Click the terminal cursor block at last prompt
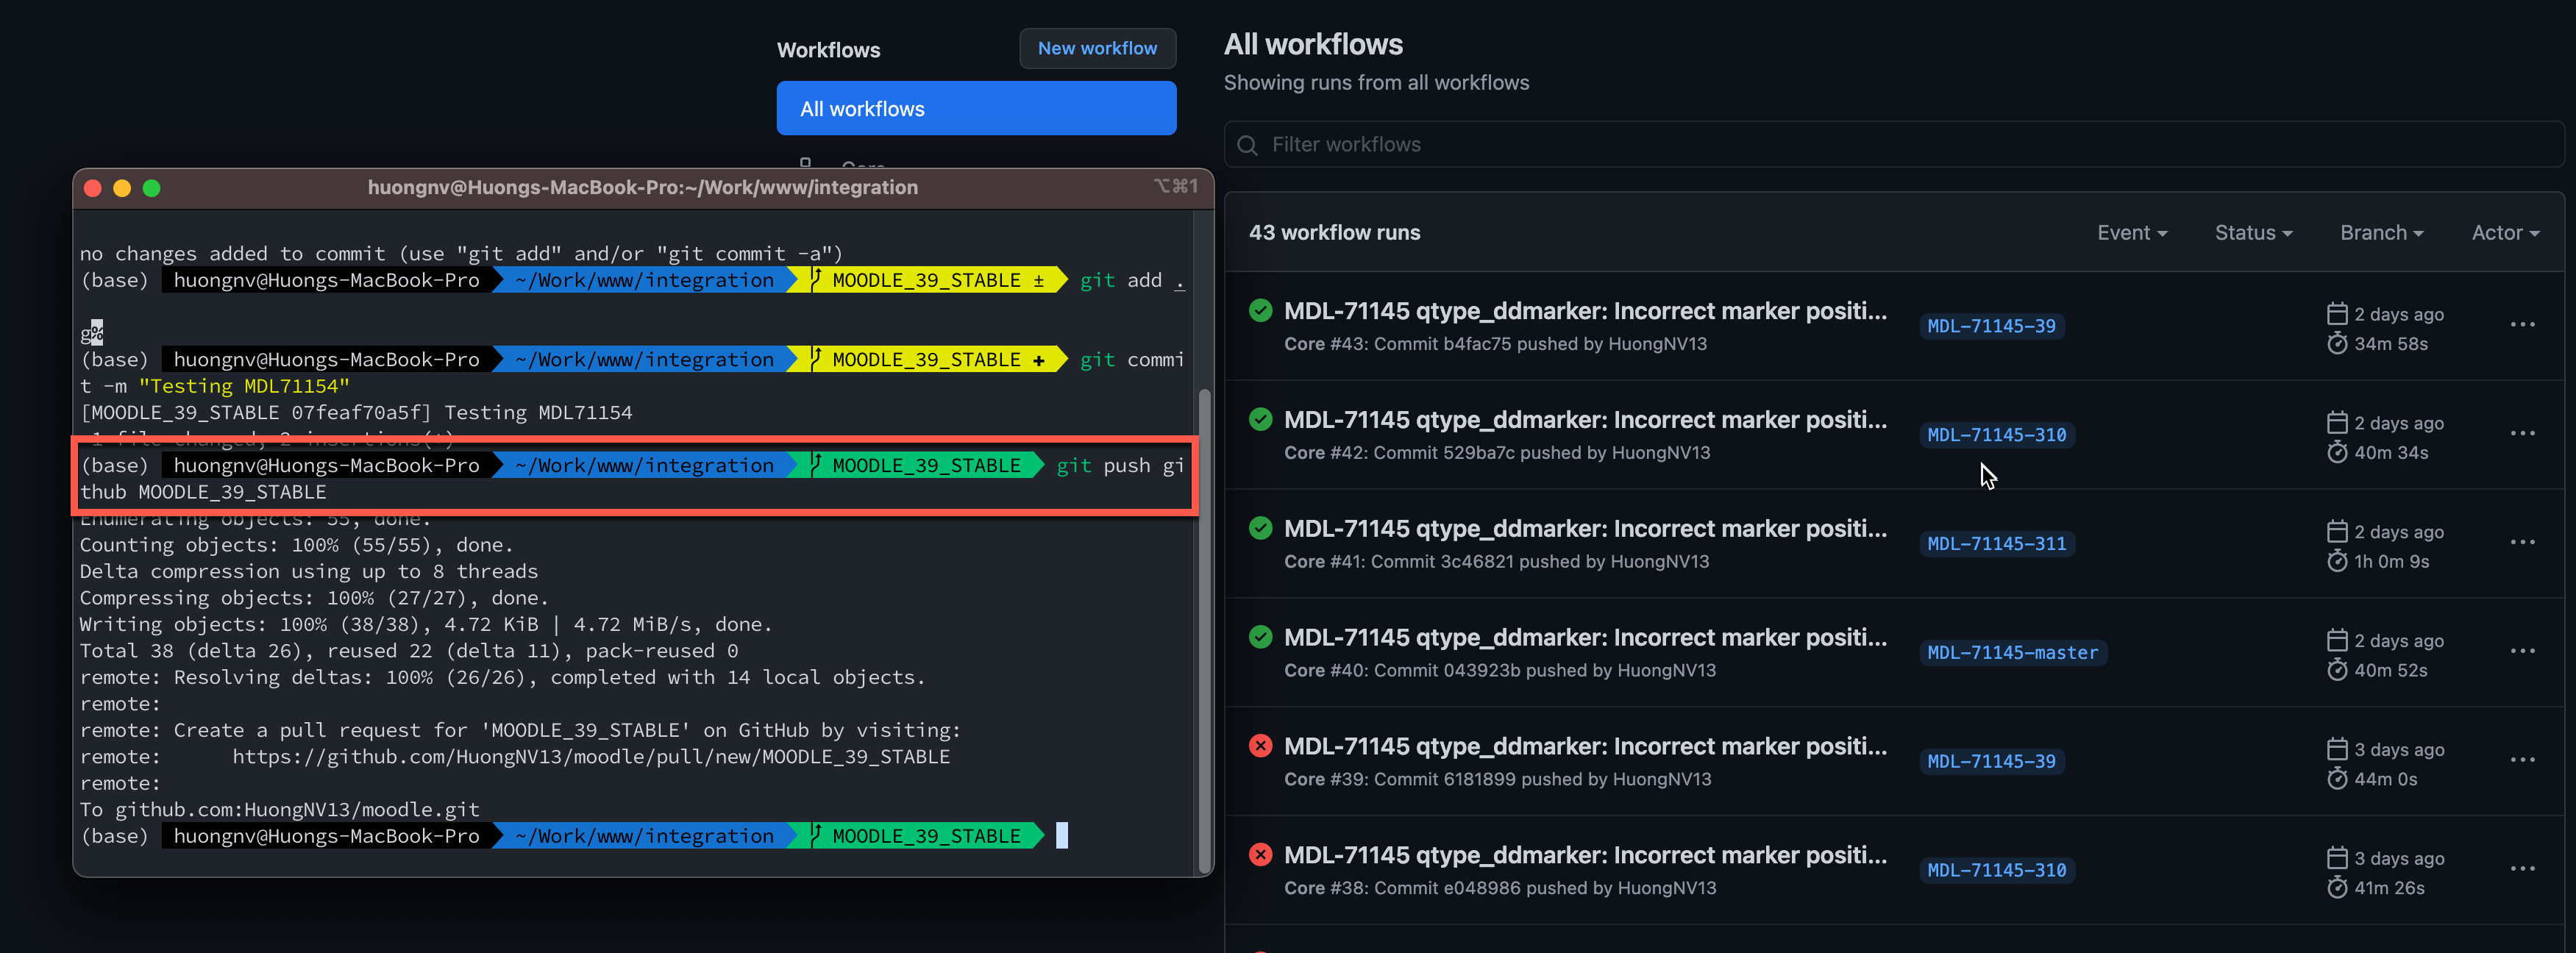Screen dimensions: 2576x953 pyautogui.click(x=1061, y=835)
